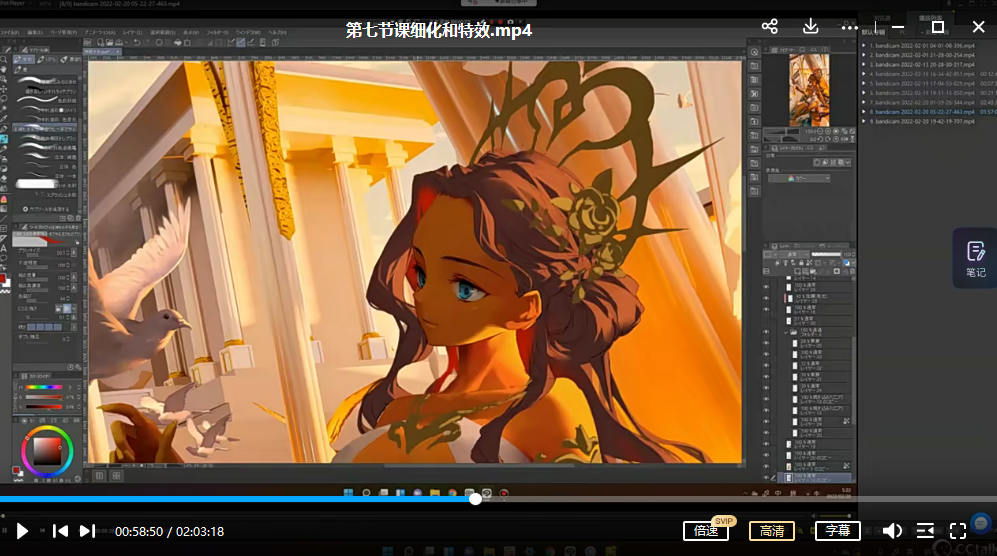The image size is (997, 556).
Task: Select the magnifier tool in Clip Studio
Action: click(x=5, y=60)
